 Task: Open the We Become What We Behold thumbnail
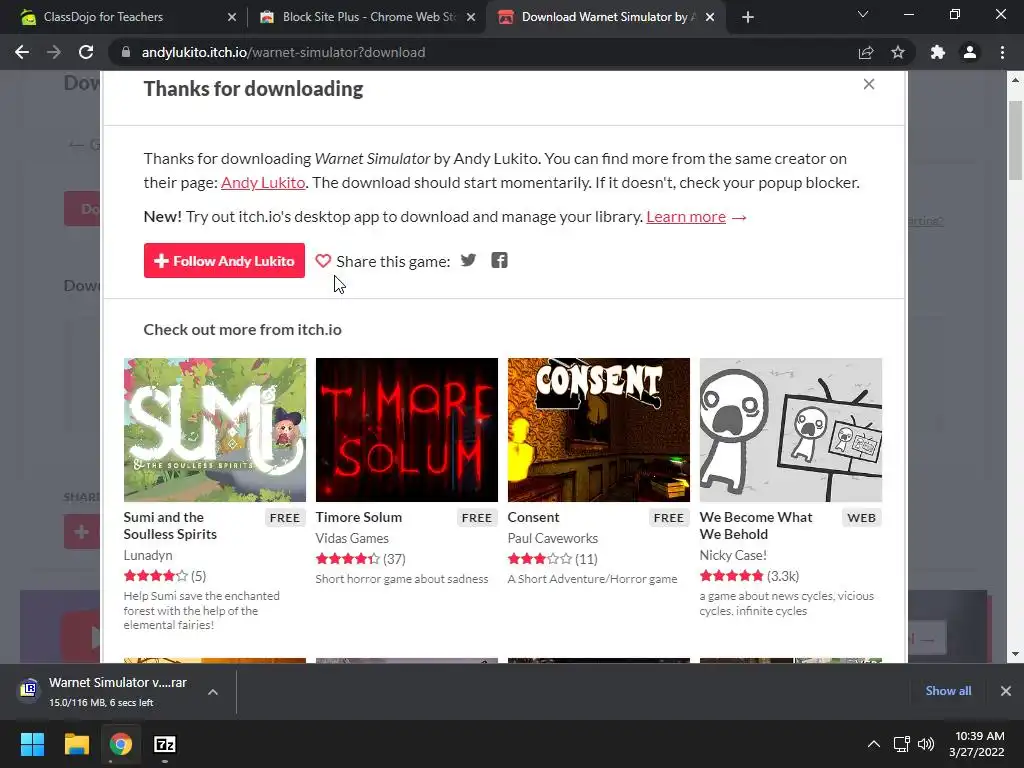pos(791,430)
